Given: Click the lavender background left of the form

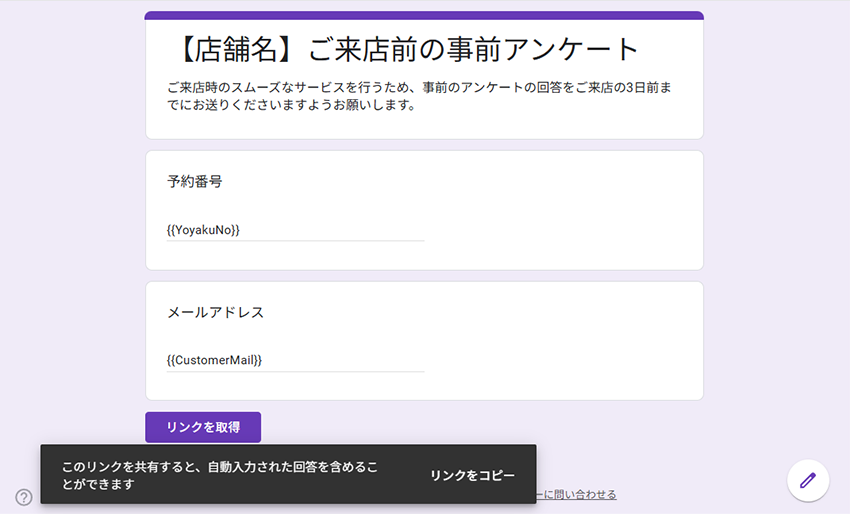Looking at the screenshot, I should pos(70,250).
